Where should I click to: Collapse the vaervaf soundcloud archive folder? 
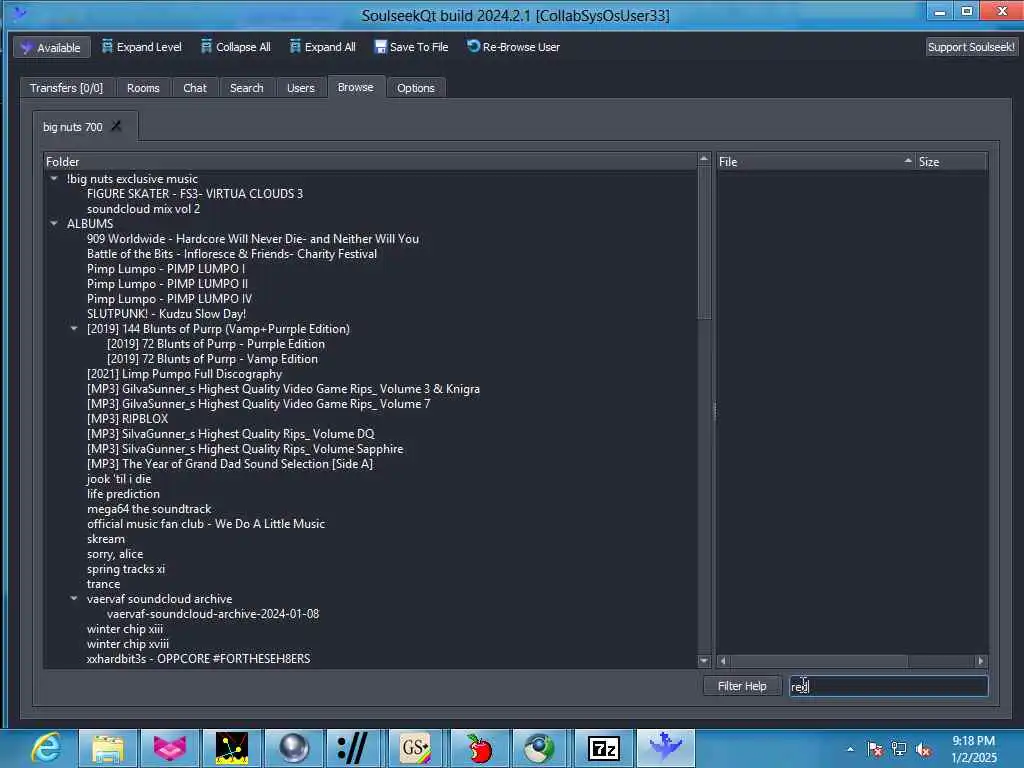74,598
